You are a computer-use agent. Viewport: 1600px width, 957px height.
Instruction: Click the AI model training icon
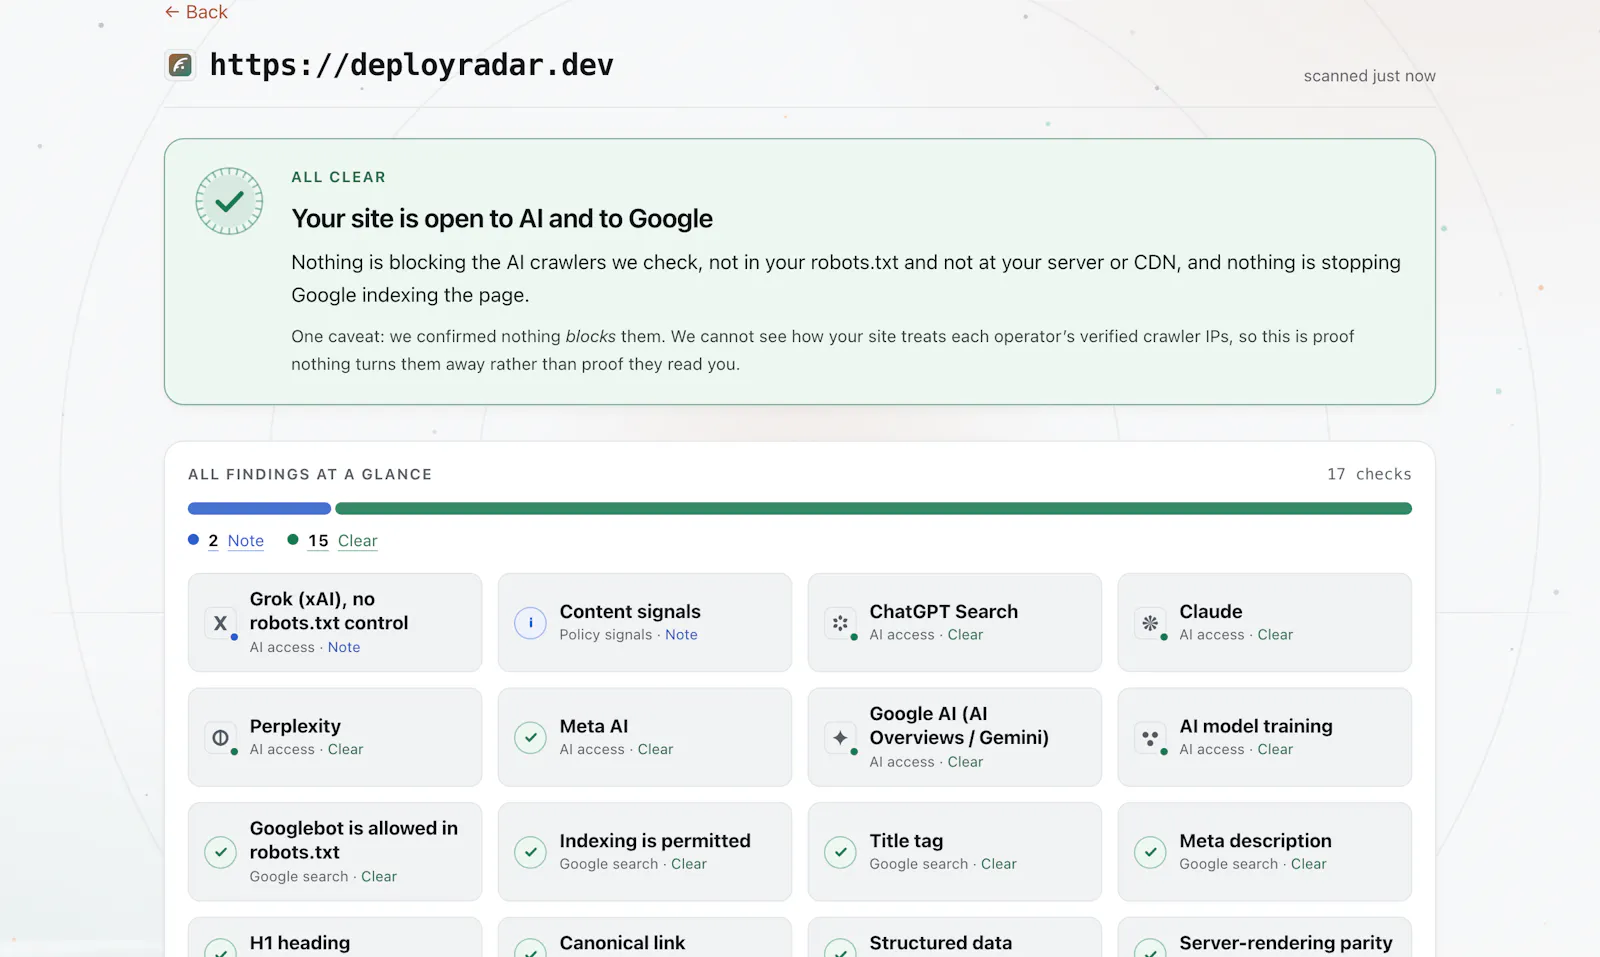point(1150,738)
